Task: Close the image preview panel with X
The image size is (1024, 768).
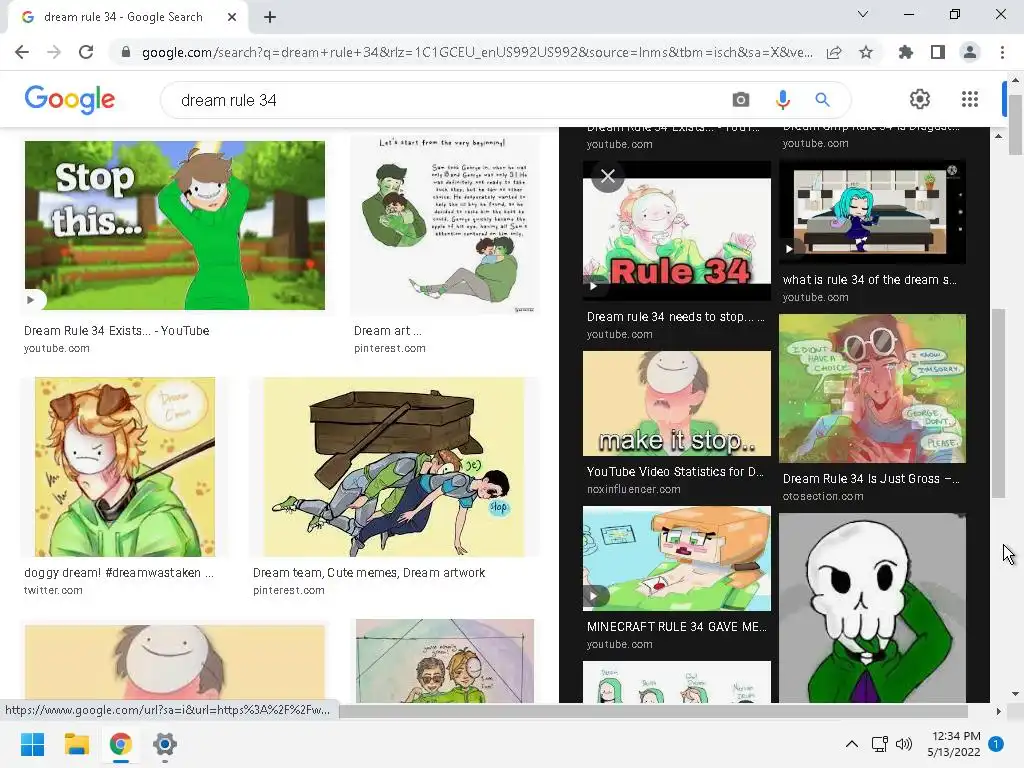Action: (x=607, y=176)
